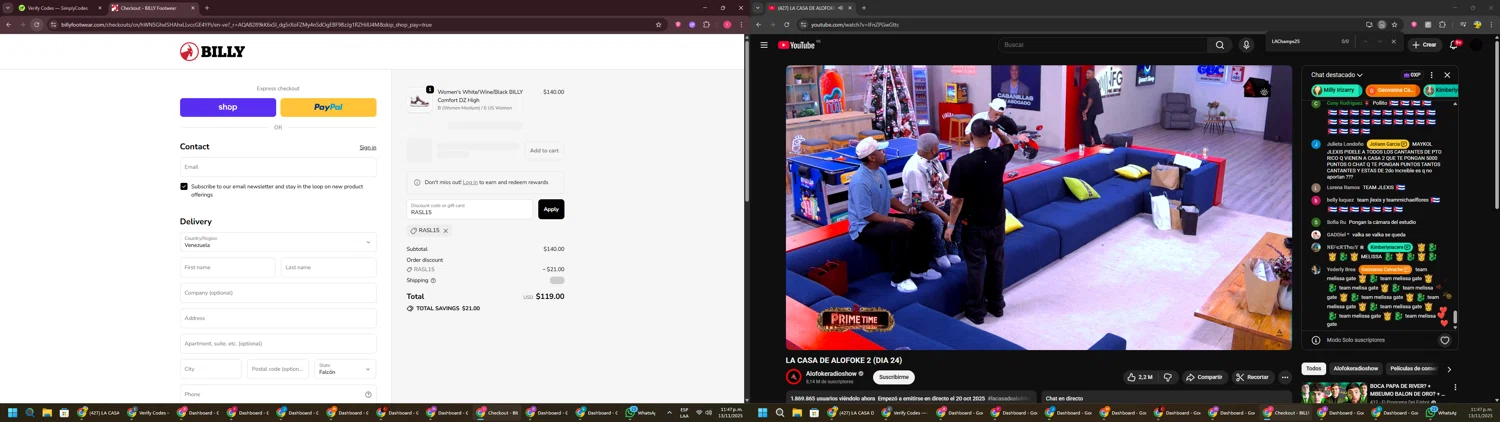Open Windows Start menu in left taskbar

tap(13, 412)
